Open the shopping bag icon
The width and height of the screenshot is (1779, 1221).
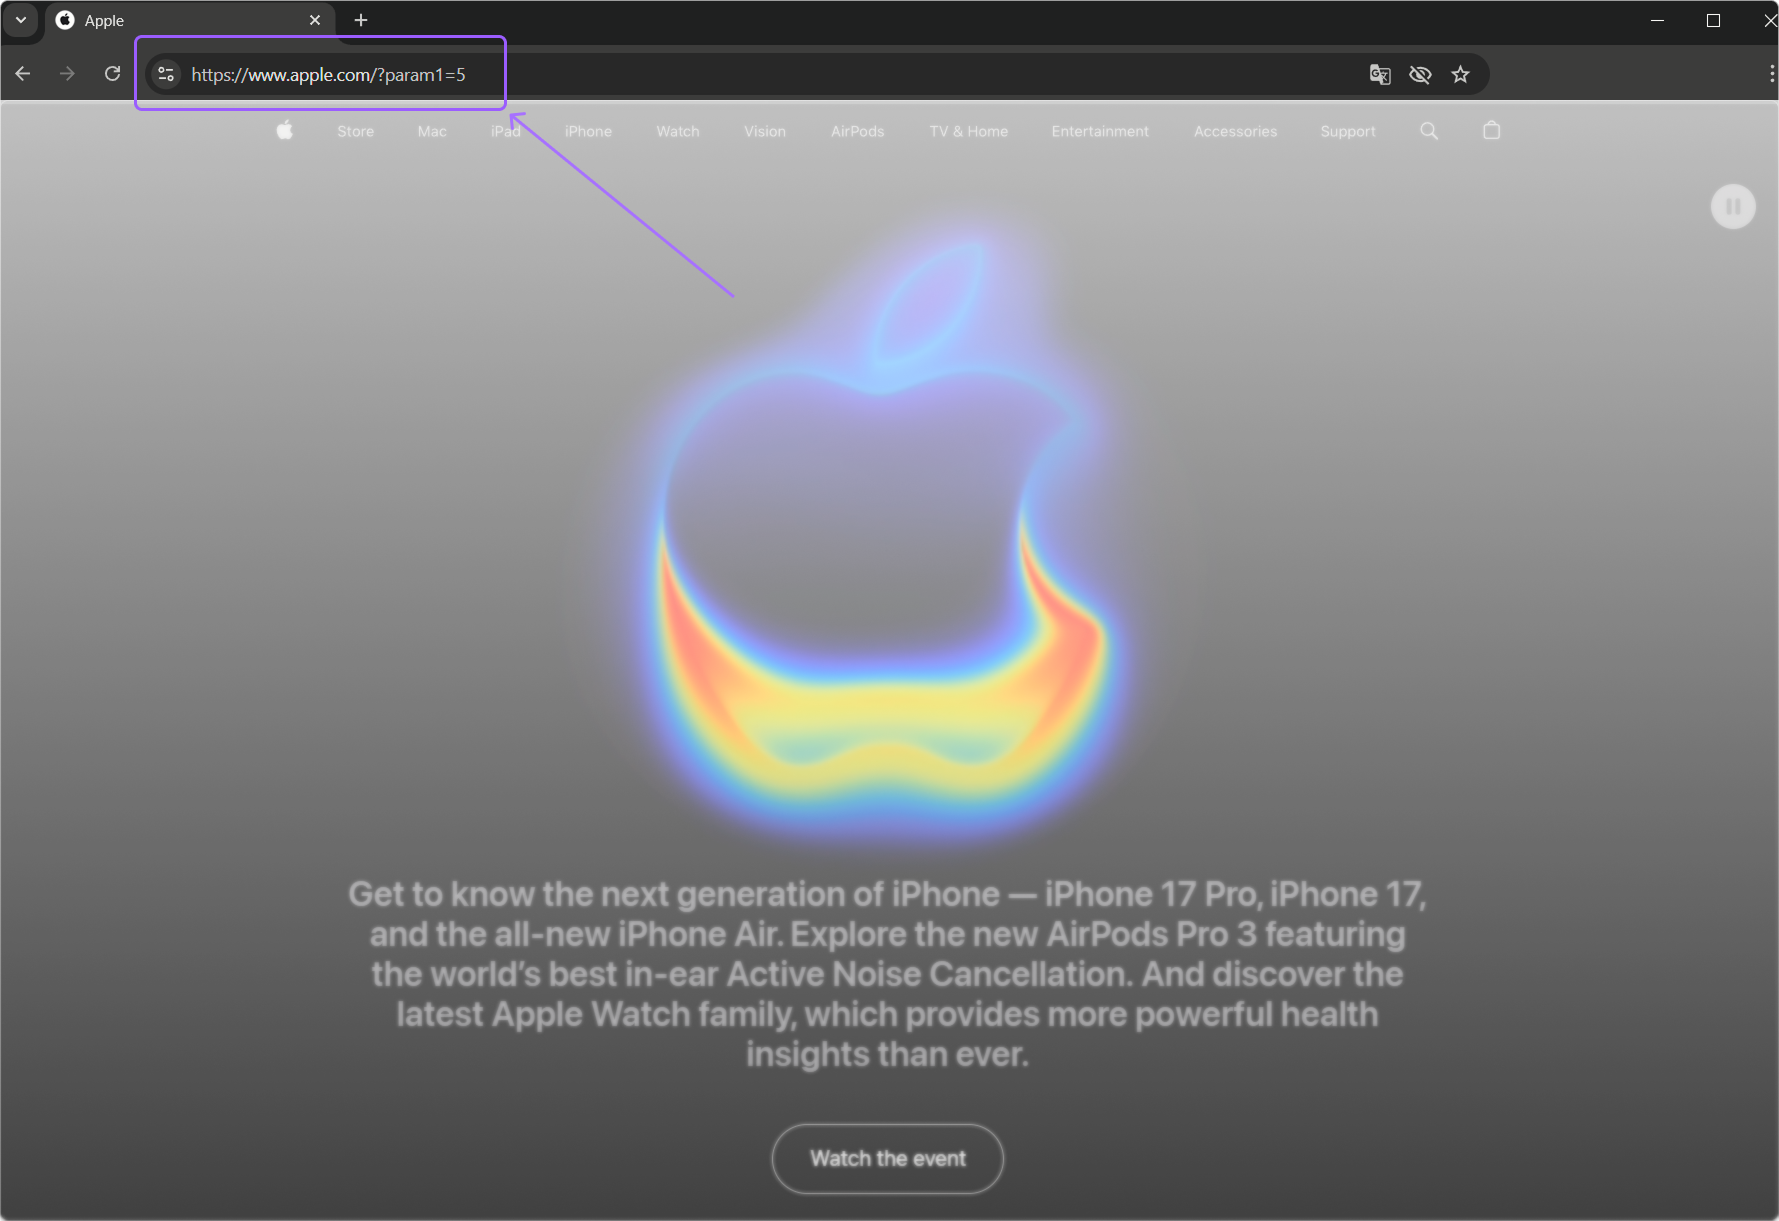point(1492,130)
